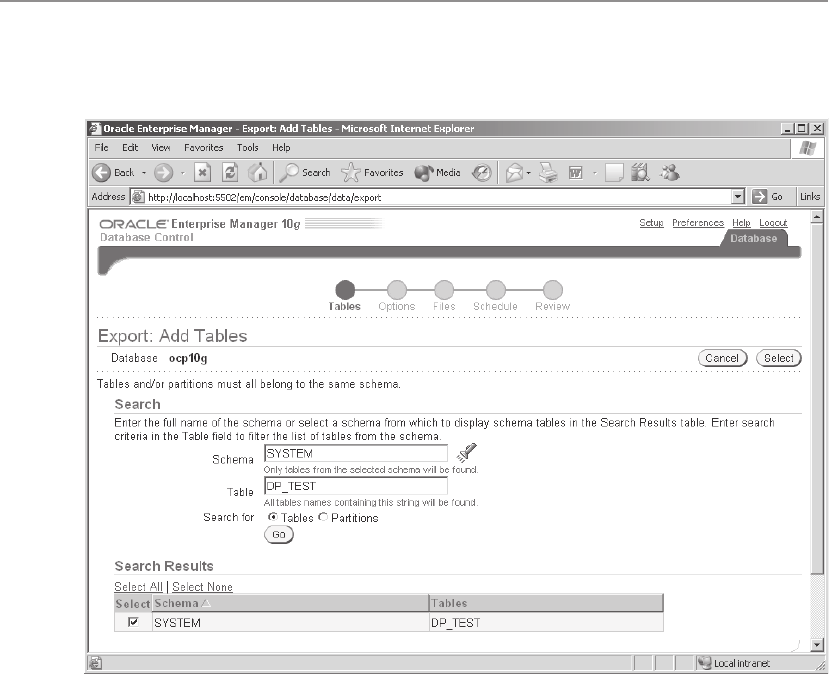This screenshot has width=829, height=674.
Task: Open the View menu
Action: (161, 148)
